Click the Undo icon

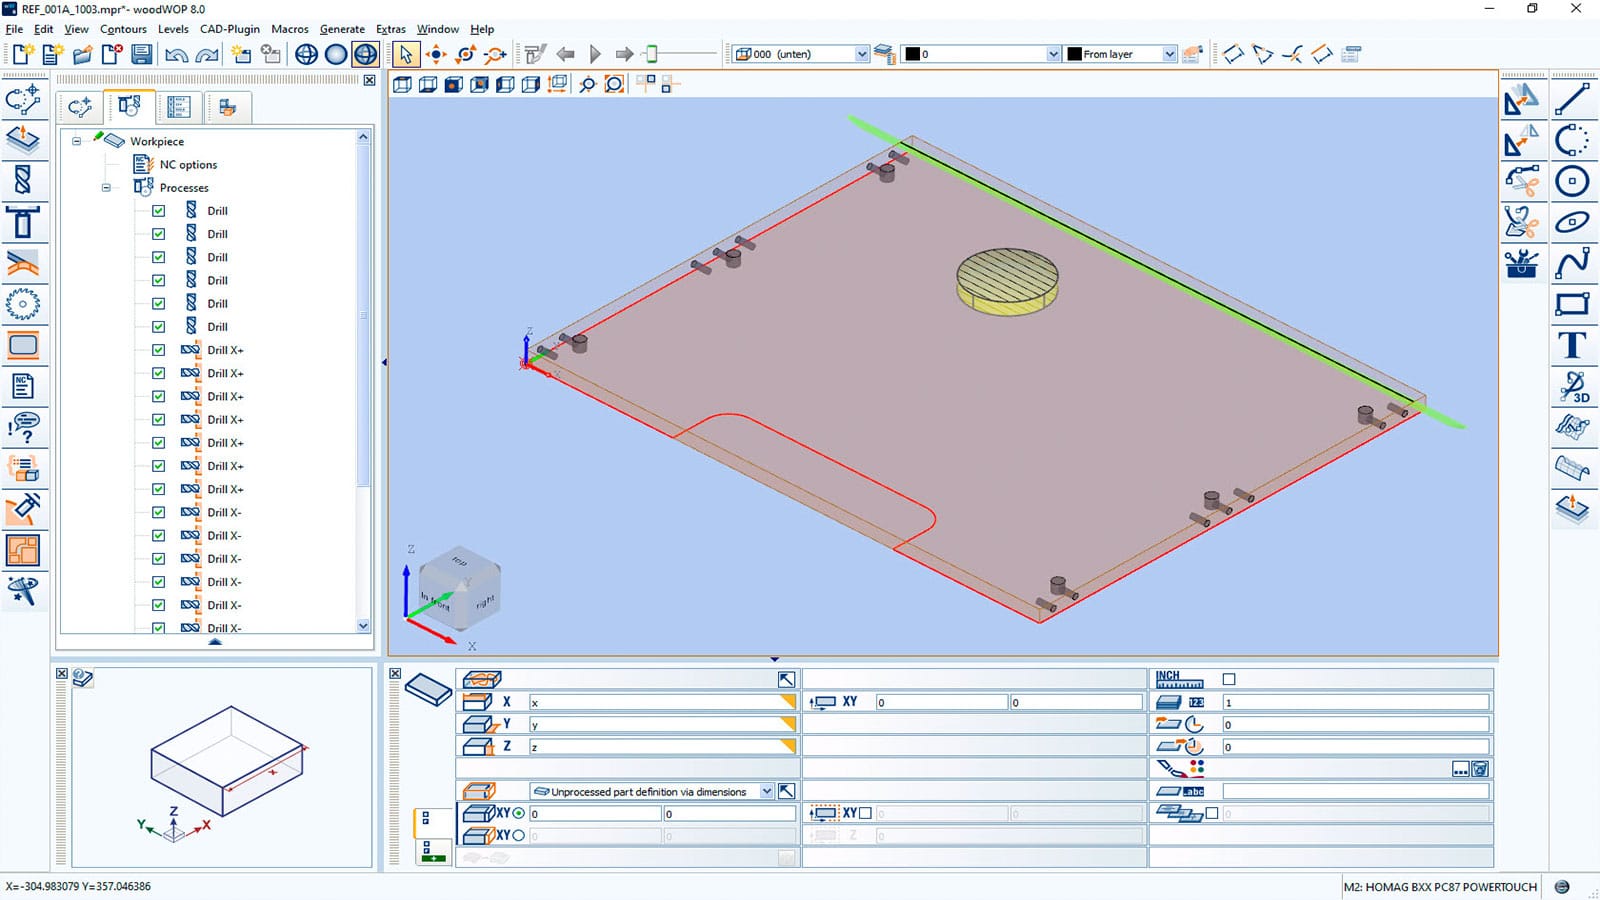pos(176,55)
